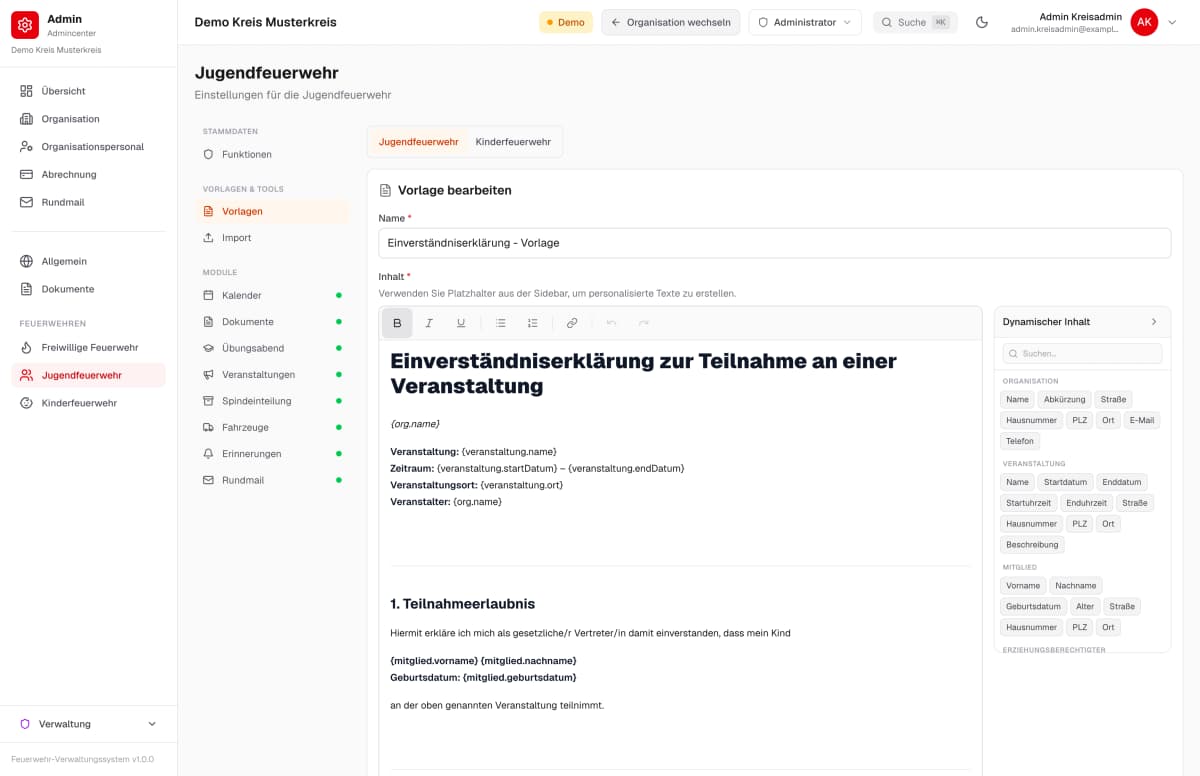Open the Administrator role dropdown
This screenshot has height=776, width=1200.
805,22
